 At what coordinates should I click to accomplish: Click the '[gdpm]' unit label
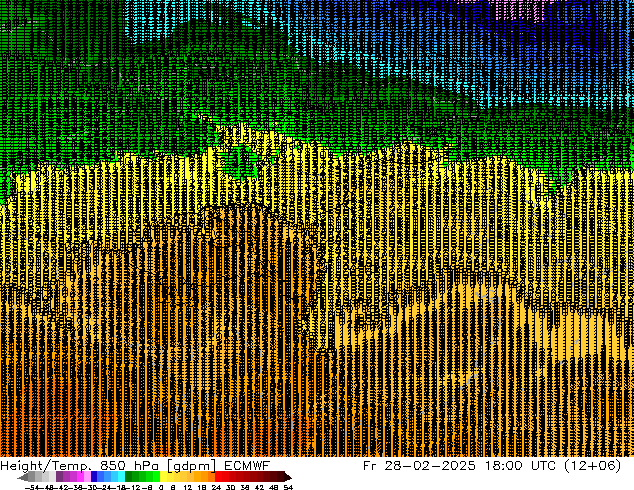(x=191, y=466)
